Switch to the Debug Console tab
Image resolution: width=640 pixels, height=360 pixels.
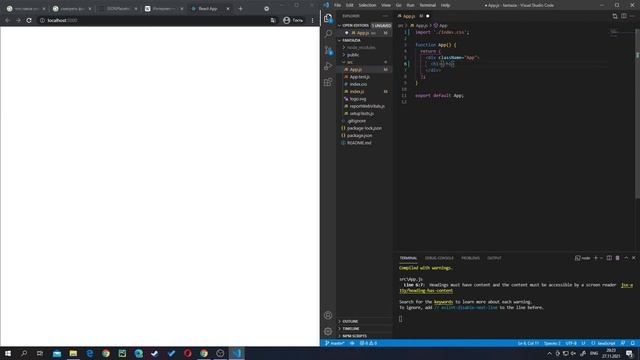click(x=439, y=258)
